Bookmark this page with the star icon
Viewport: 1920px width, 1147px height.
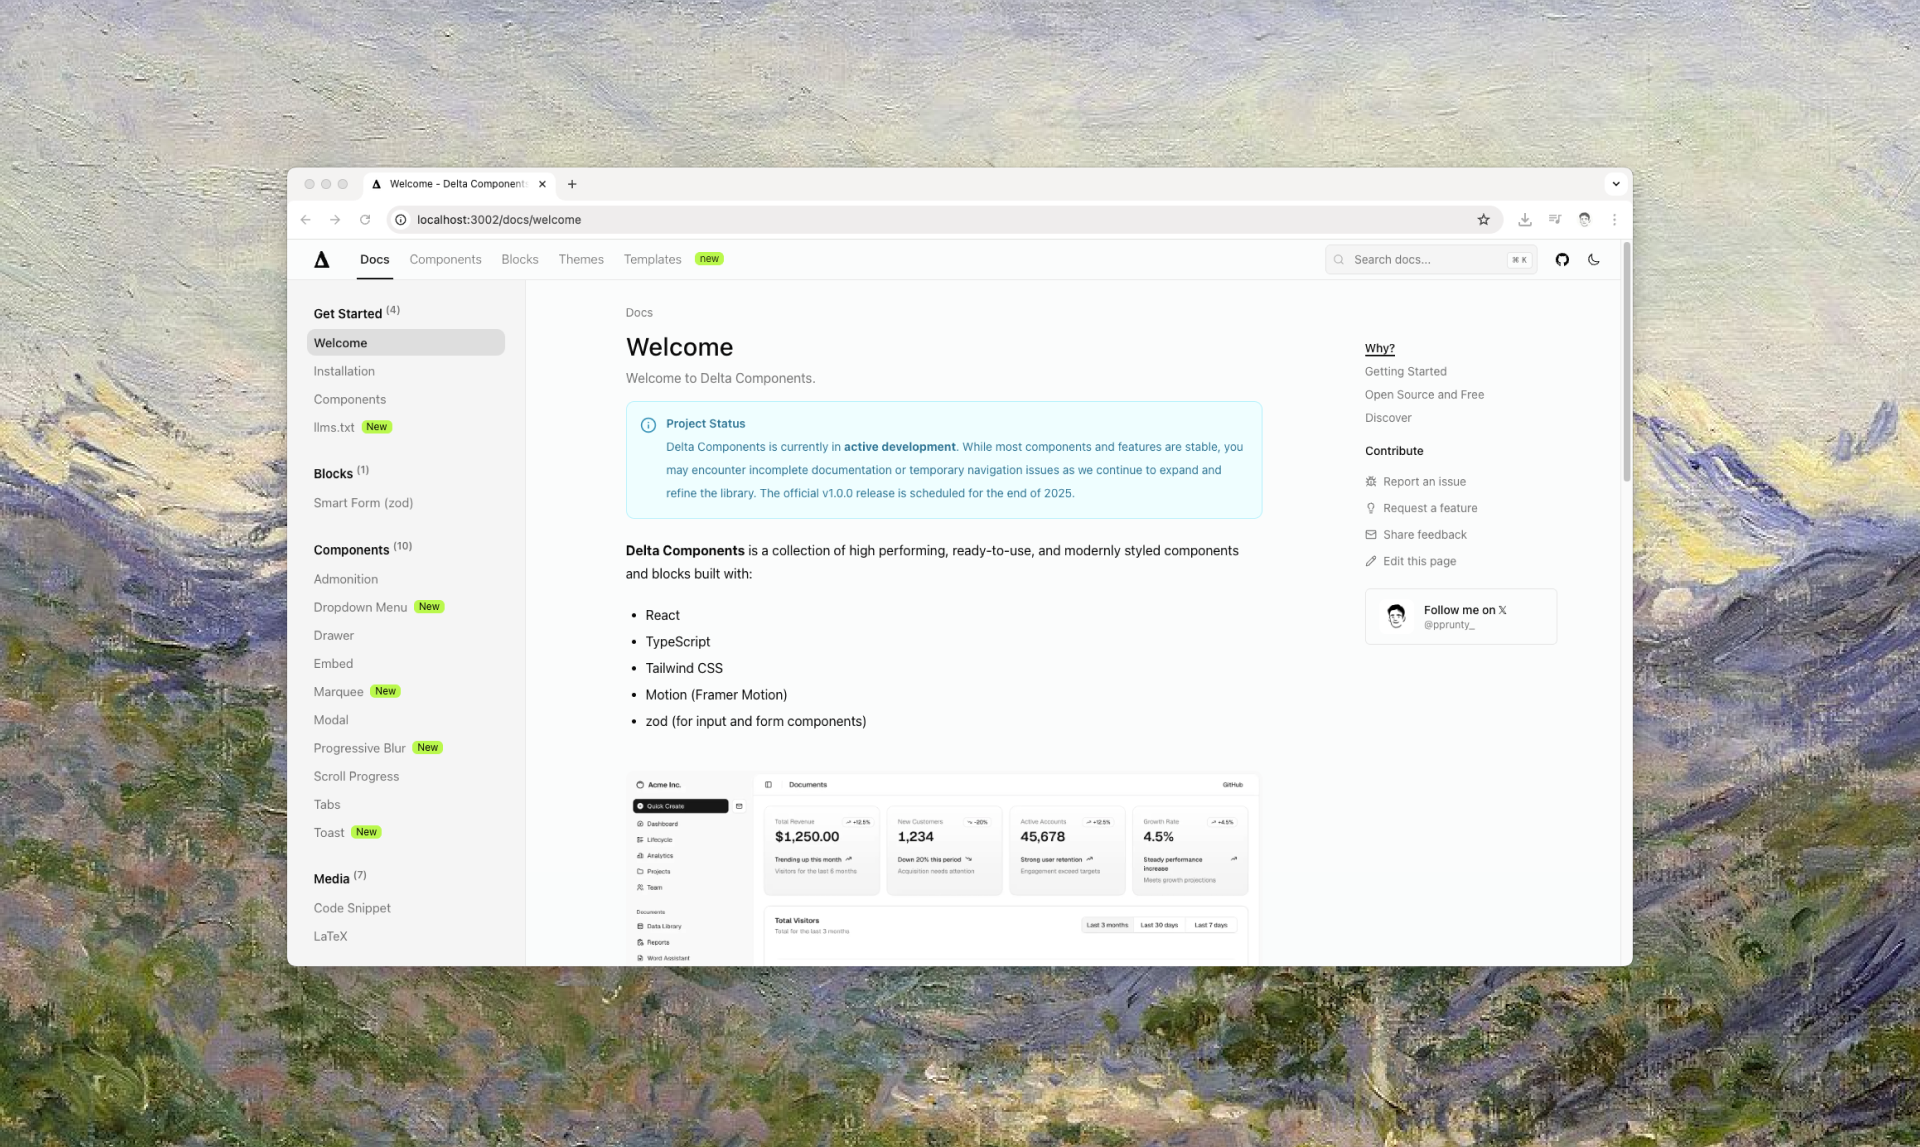point(1484,220)
